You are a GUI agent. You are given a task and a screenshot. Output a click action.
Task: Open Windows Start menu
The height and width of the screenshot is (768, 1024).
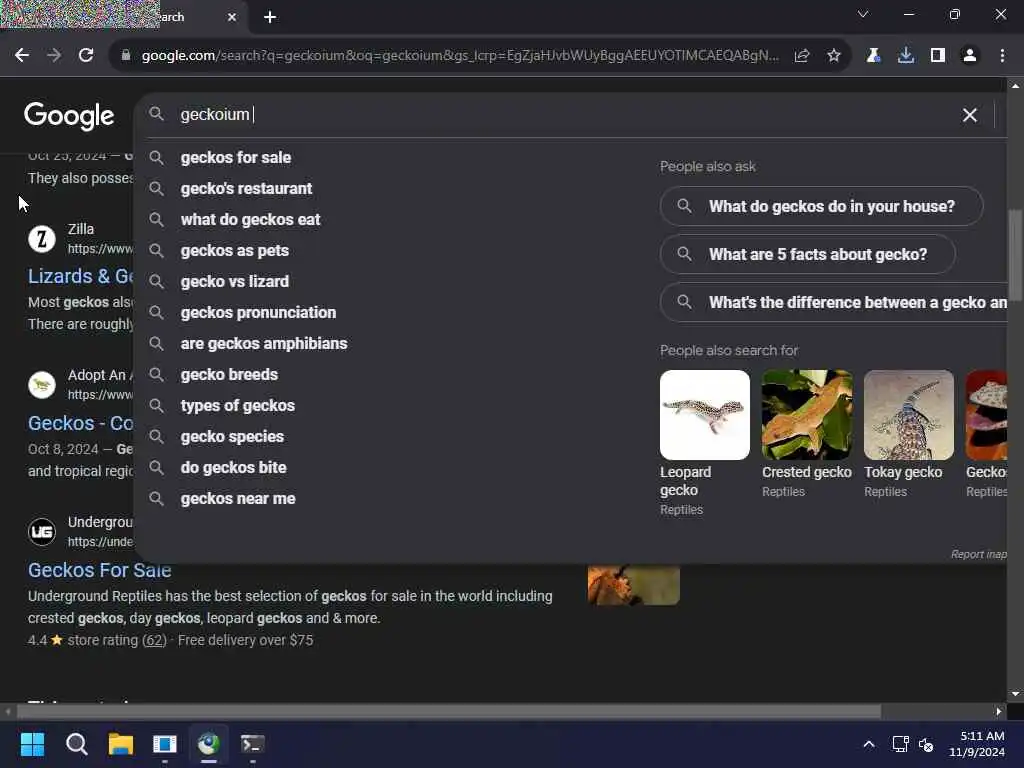click(x=32, y=744)
